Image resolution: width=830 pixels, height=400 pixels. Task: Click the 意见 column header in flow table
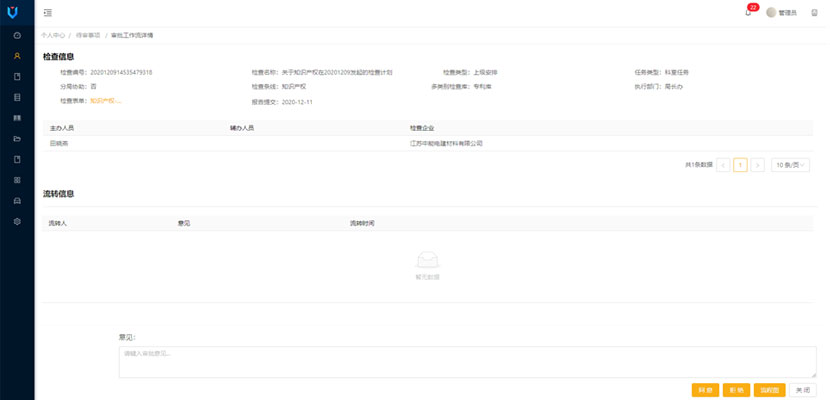(184, 223)
